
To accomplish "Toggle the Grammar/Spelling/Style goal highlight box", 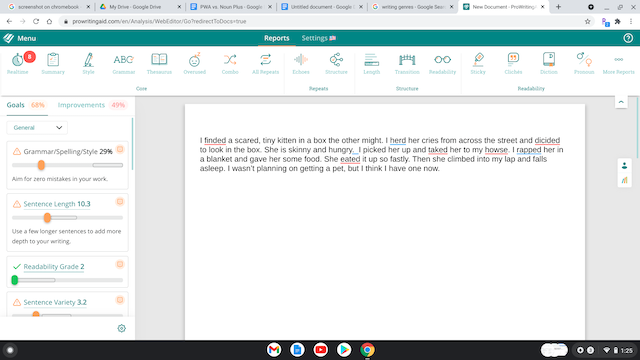I will coord(120,149).
